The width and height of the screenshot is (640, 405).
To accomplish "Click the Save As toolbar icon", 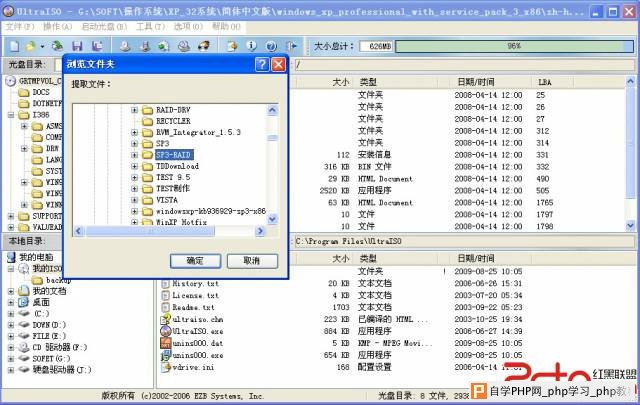I will coord(97,46).
